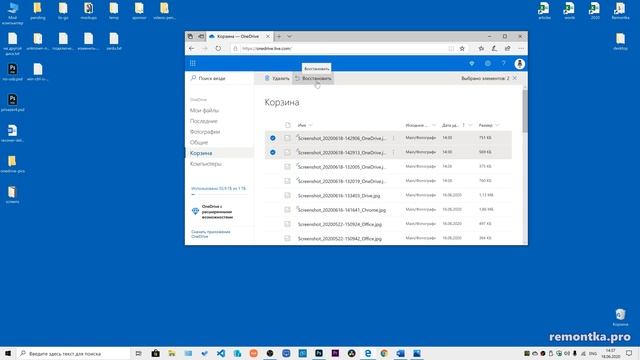This screenshot has height=360, width=640.
Task: Open the account avatar menu
Action: [x=520, y=64]
